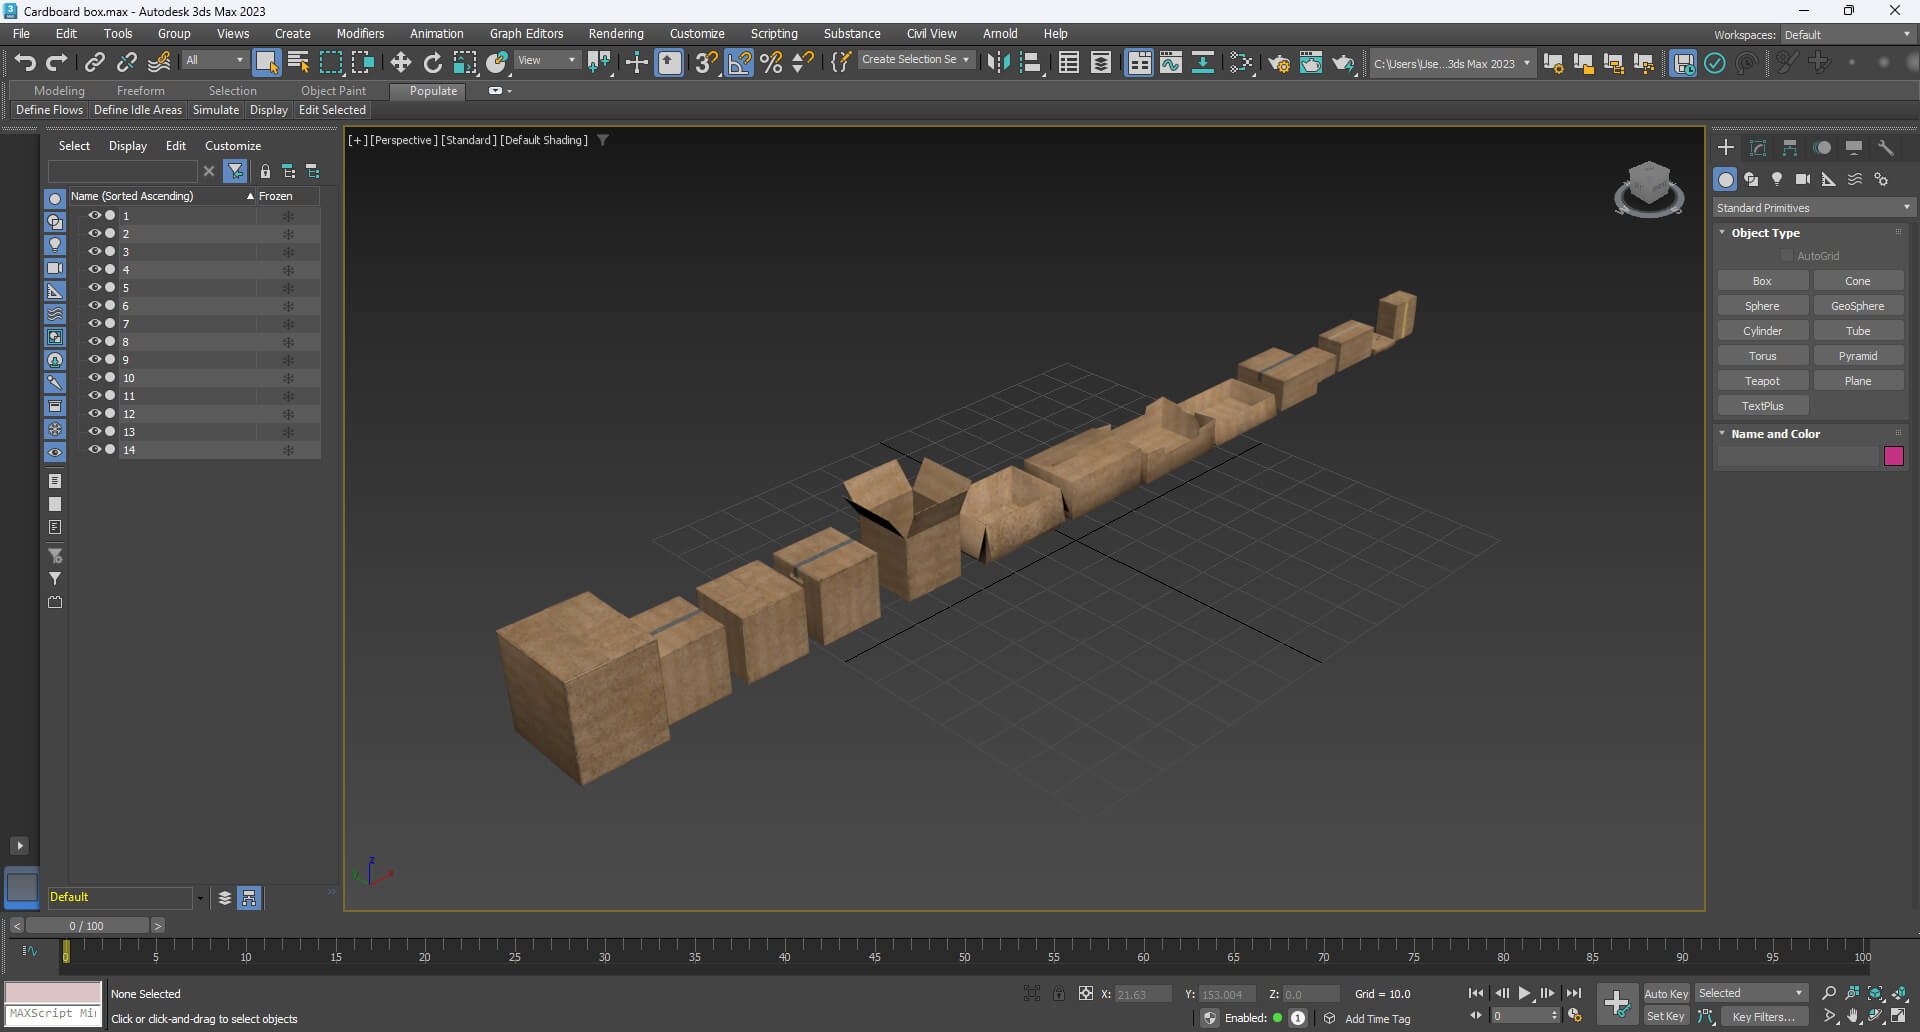Open the View reference coordinate dropdown
Viewport: 1920px width, 1032px height.
(547, 60)
